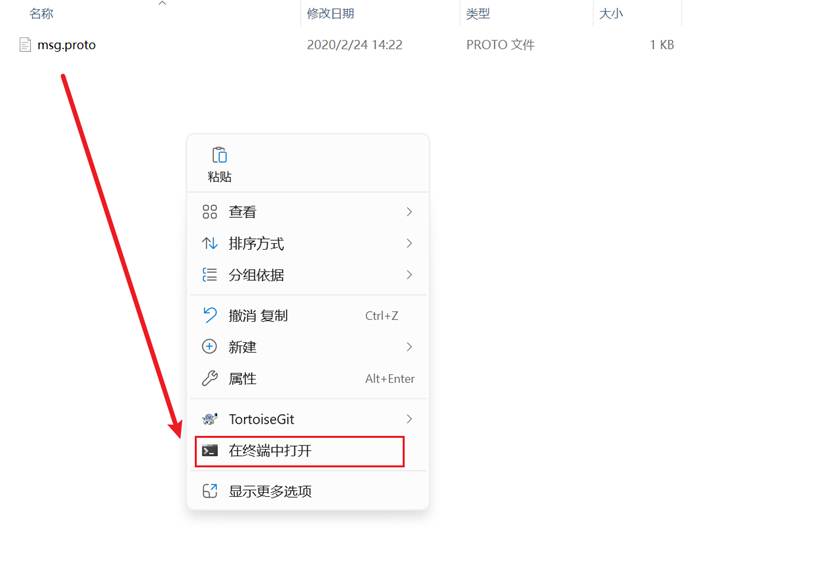Screen dimensions: 831x586
Task: Click the Paste clipboard icon
Action: [219, 155]
